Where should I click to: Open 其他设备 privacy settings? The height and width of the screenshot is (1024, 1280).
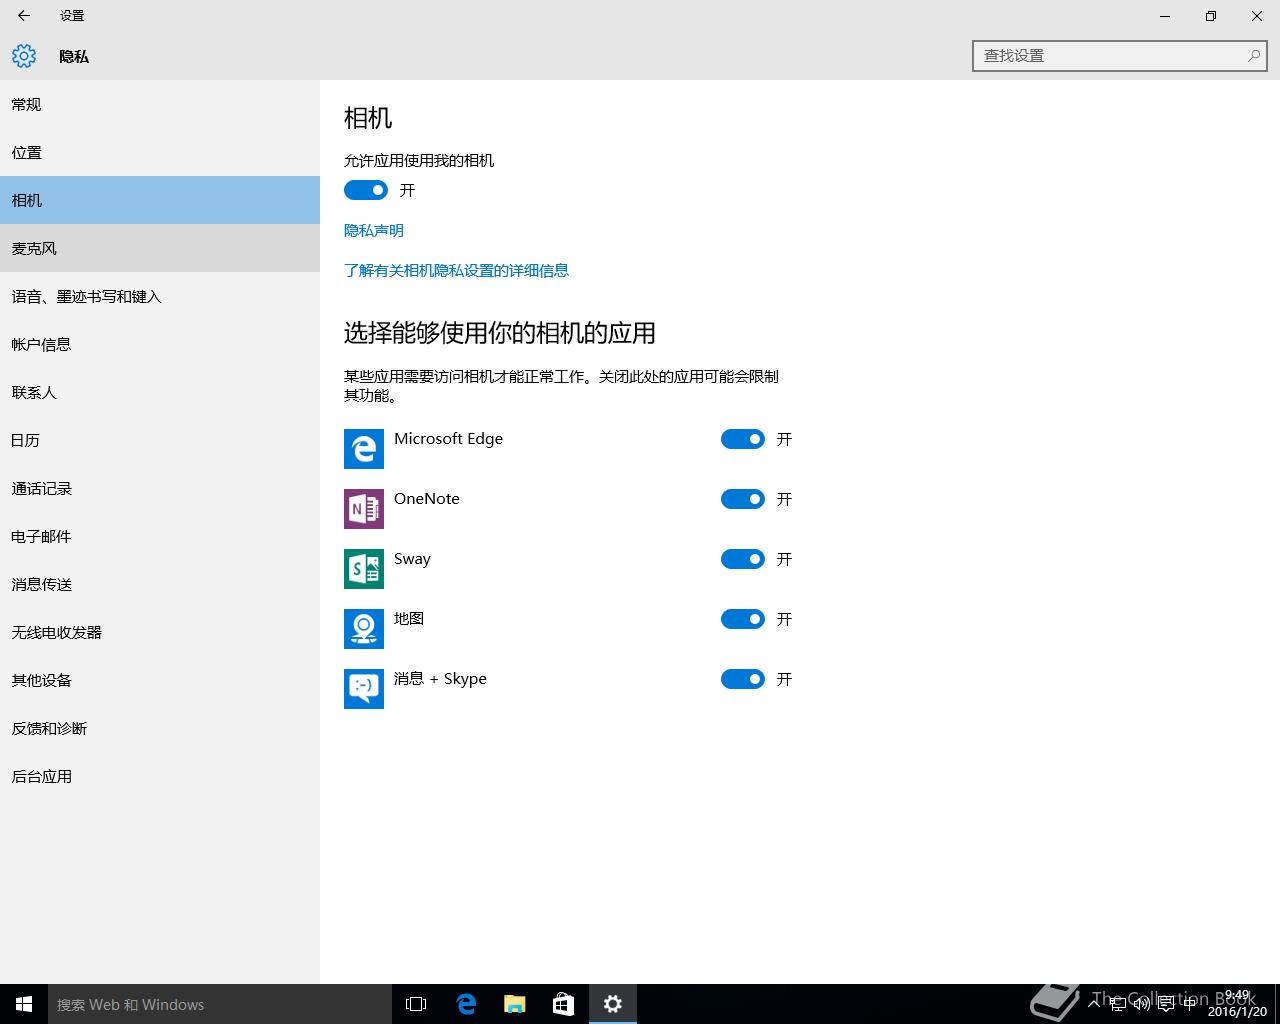[x=160, y=680]
